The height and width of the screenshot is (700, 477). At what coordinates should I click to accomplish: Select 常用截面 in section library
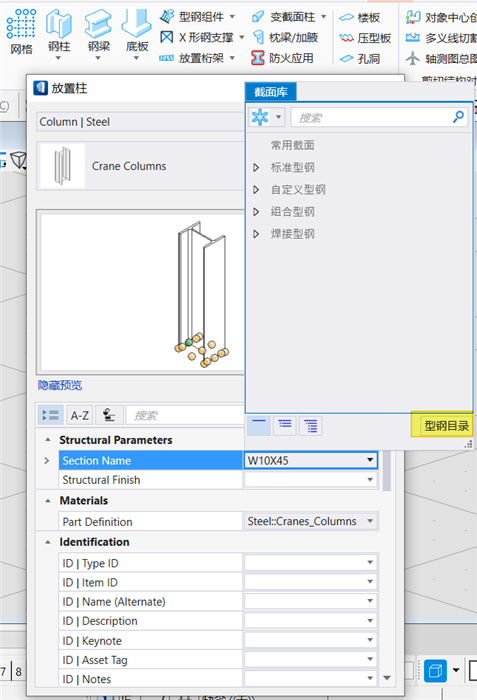pos(293,145)
